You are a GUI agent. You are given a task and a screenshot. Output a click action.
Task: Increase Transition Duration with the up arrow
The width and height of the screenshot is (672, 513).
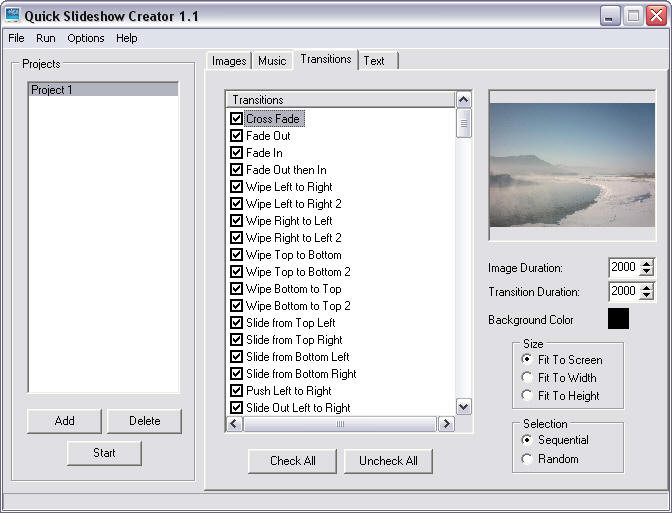(646, 287)
